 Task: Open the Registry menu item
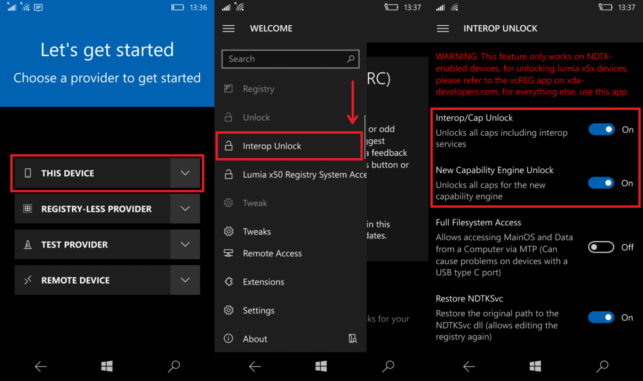(x=290, y=89)
